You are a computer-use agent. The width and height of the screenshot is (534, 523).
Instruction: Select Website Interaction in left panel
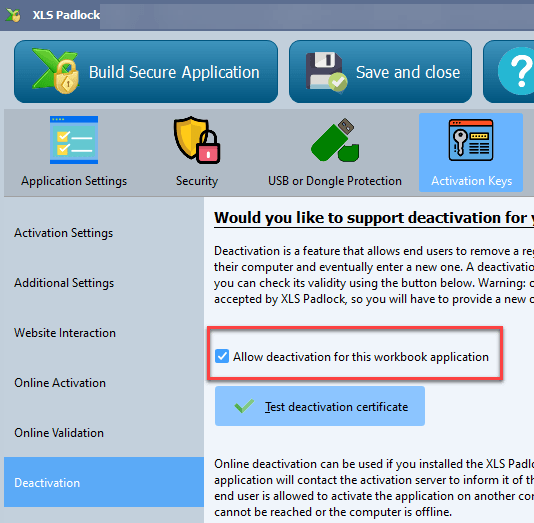click(65, 333)
